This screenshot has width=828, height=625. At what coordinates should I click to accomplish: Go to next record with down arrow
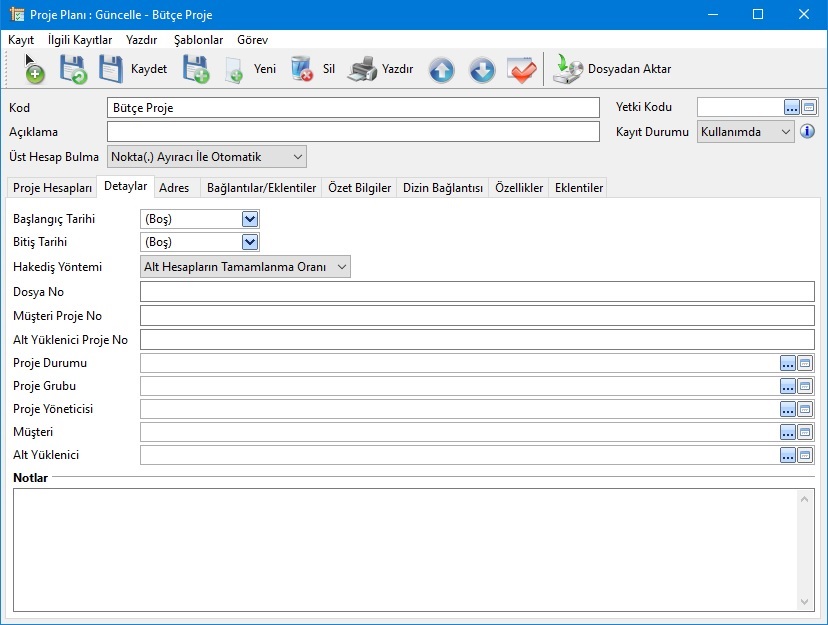pos(481,70)
